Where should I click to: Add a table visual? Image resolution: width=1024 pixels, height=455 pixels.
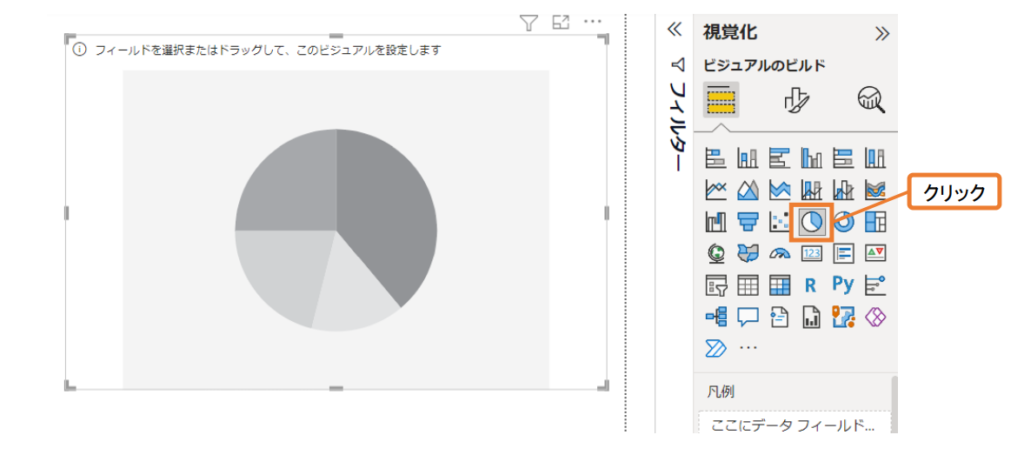coord(748,285)
